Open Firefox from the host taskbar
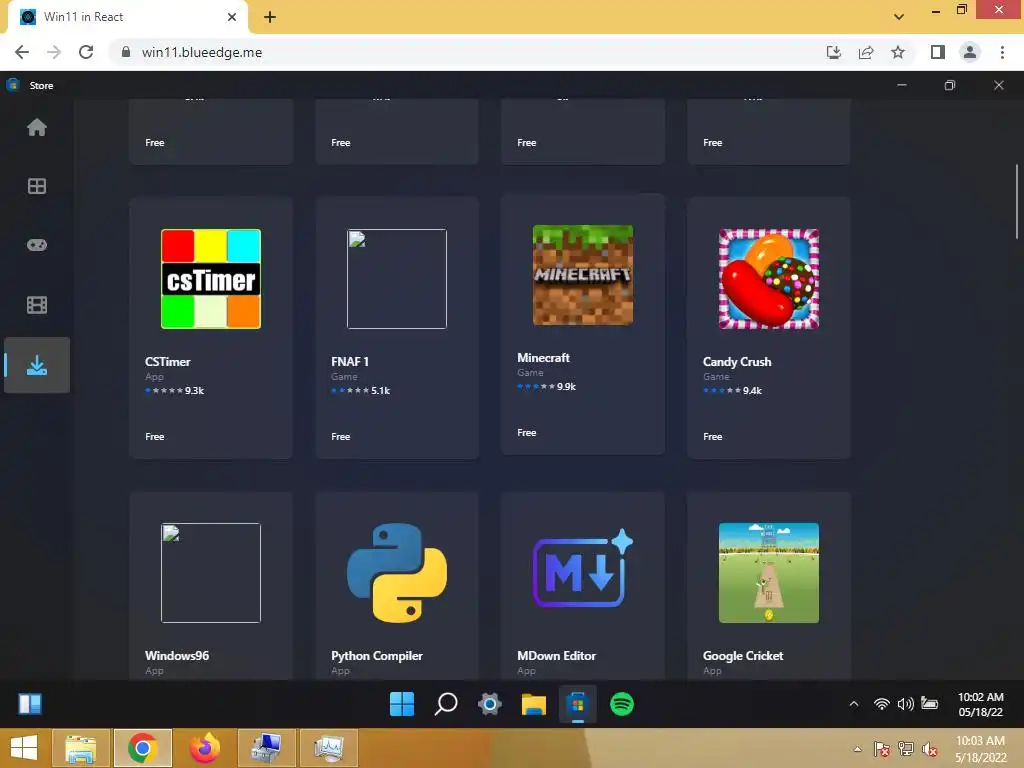This screenshot has width=1024, height=768. click(204, 748)
